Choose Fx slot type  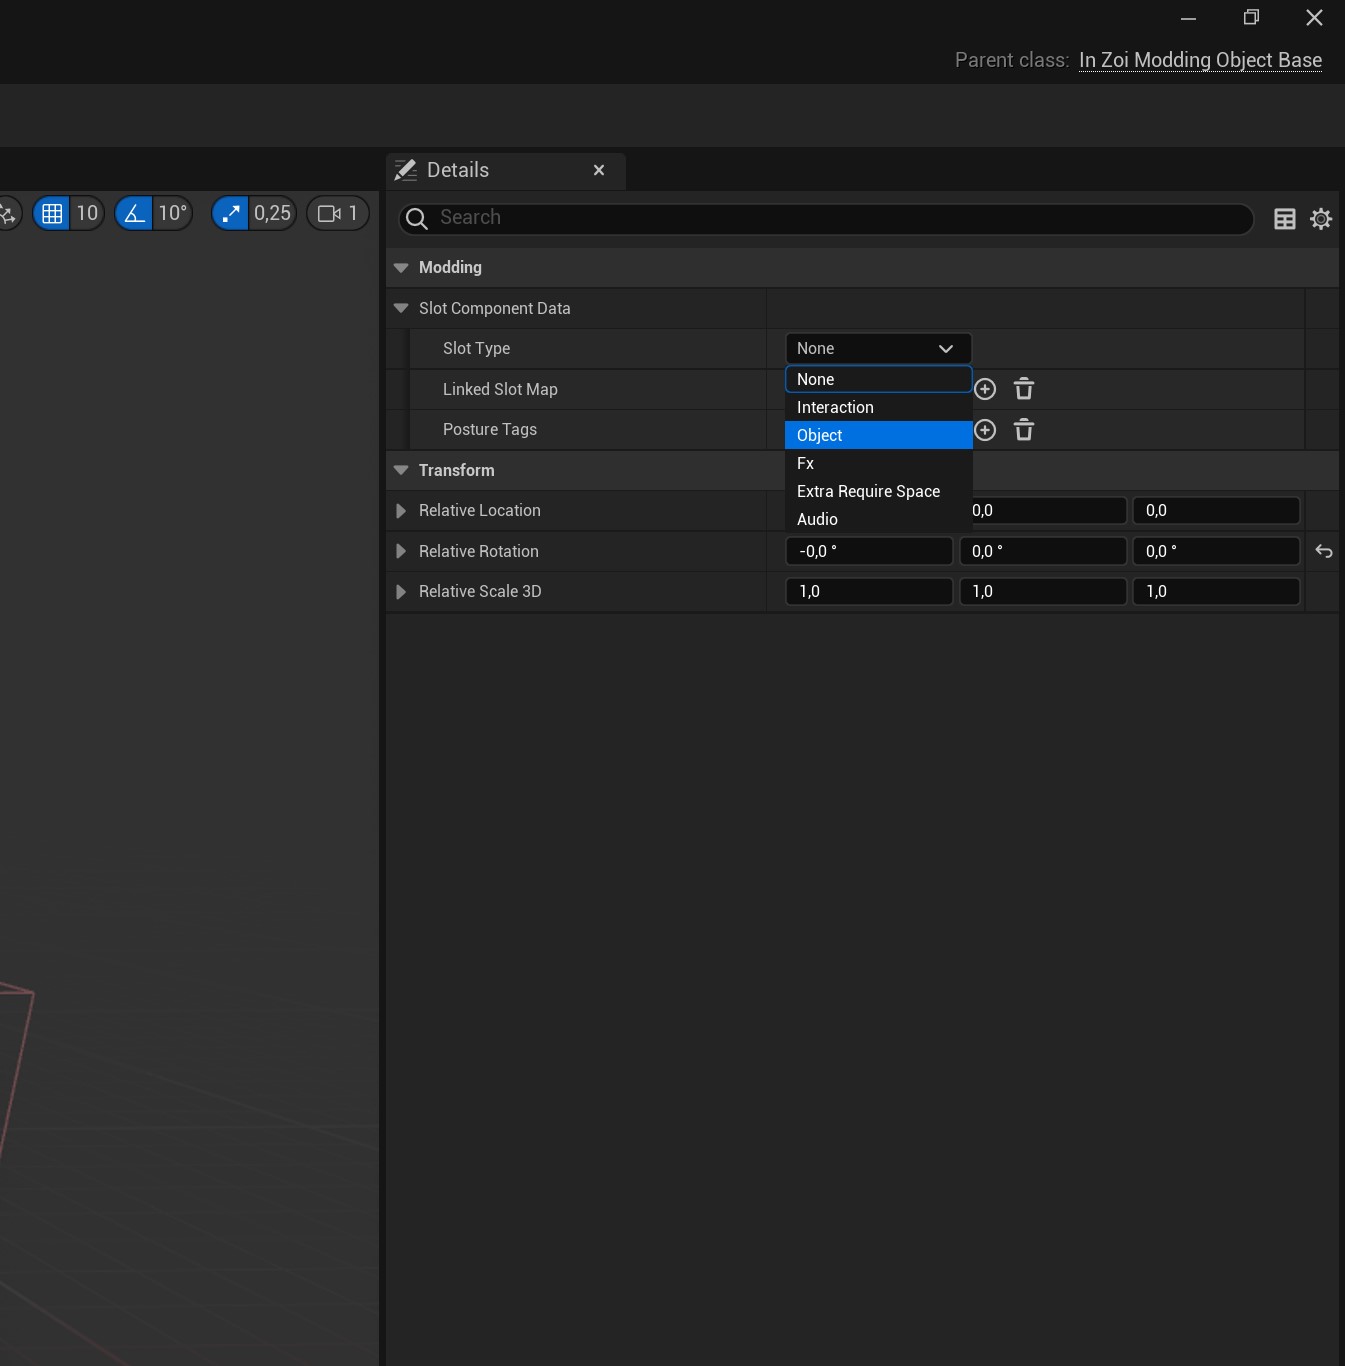(878, 463)
